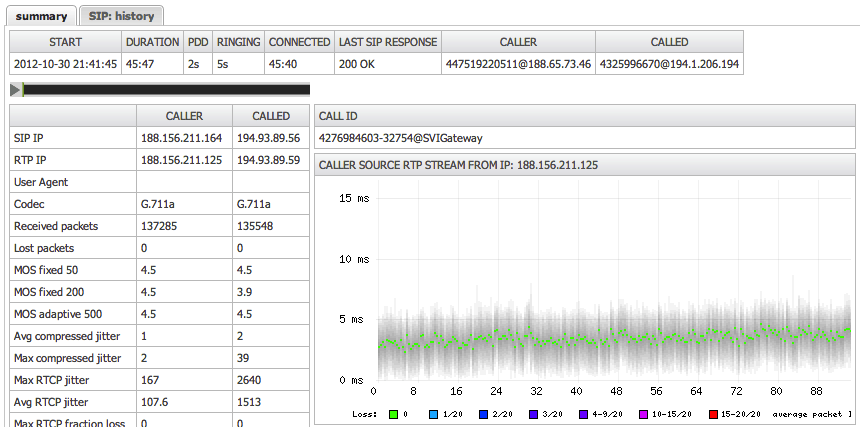Click the START column header

pyautogui.click(x=65, y=42)
